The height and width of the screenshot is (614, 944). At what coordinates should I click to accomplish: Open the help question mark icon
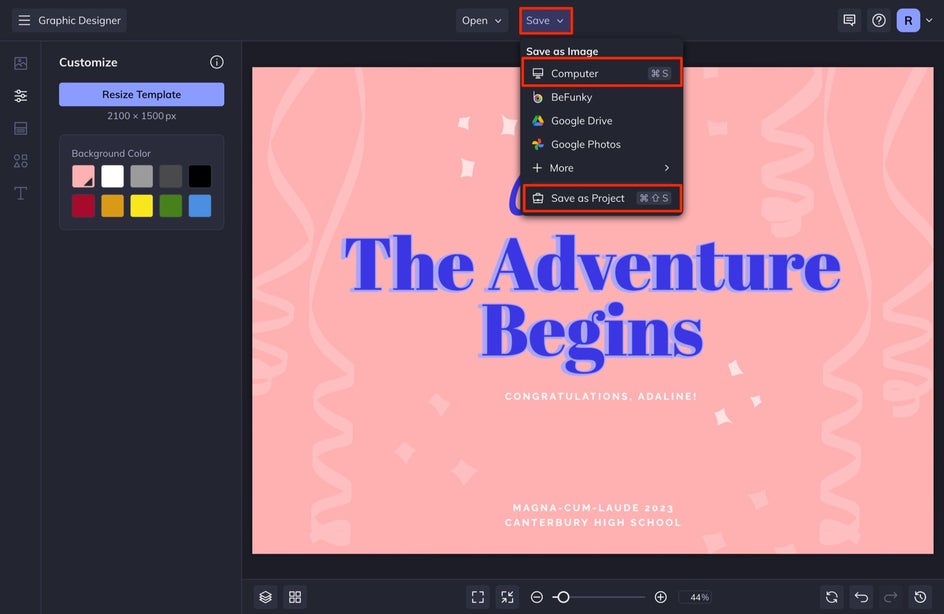879,20
